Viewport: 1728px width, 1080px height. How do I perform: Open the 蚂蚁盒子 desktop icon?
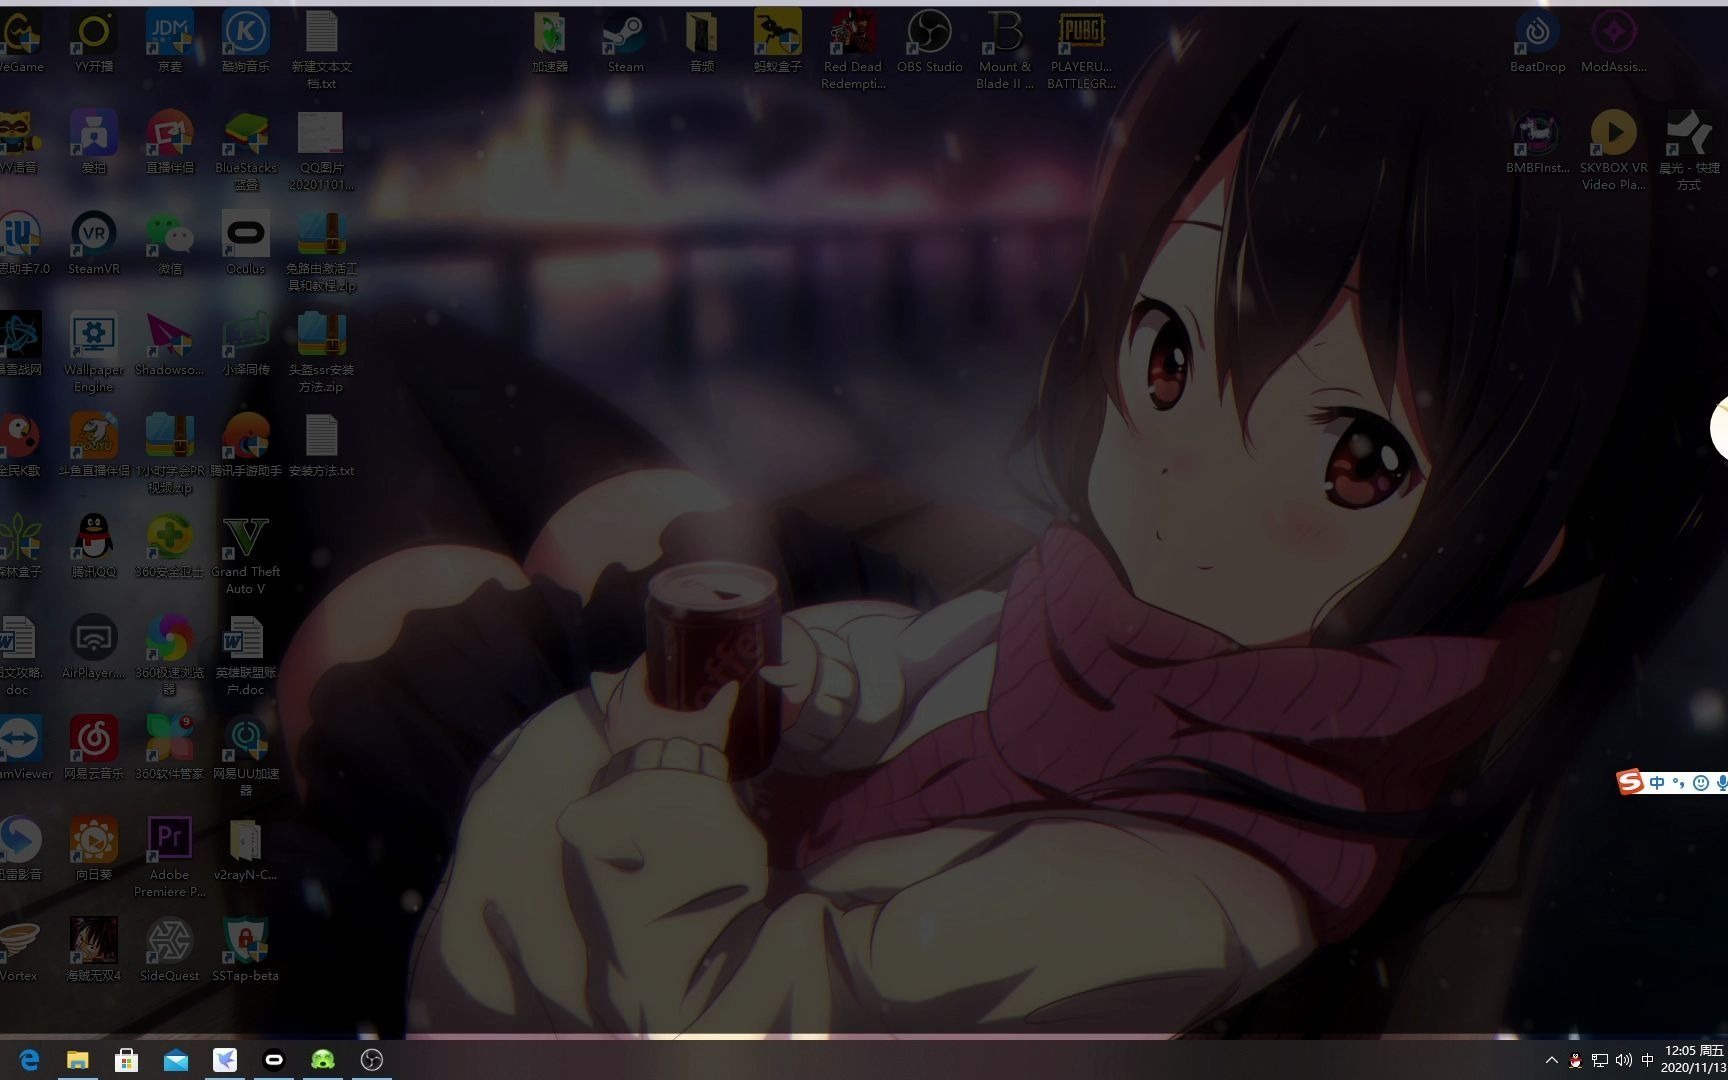coord(778,42)
